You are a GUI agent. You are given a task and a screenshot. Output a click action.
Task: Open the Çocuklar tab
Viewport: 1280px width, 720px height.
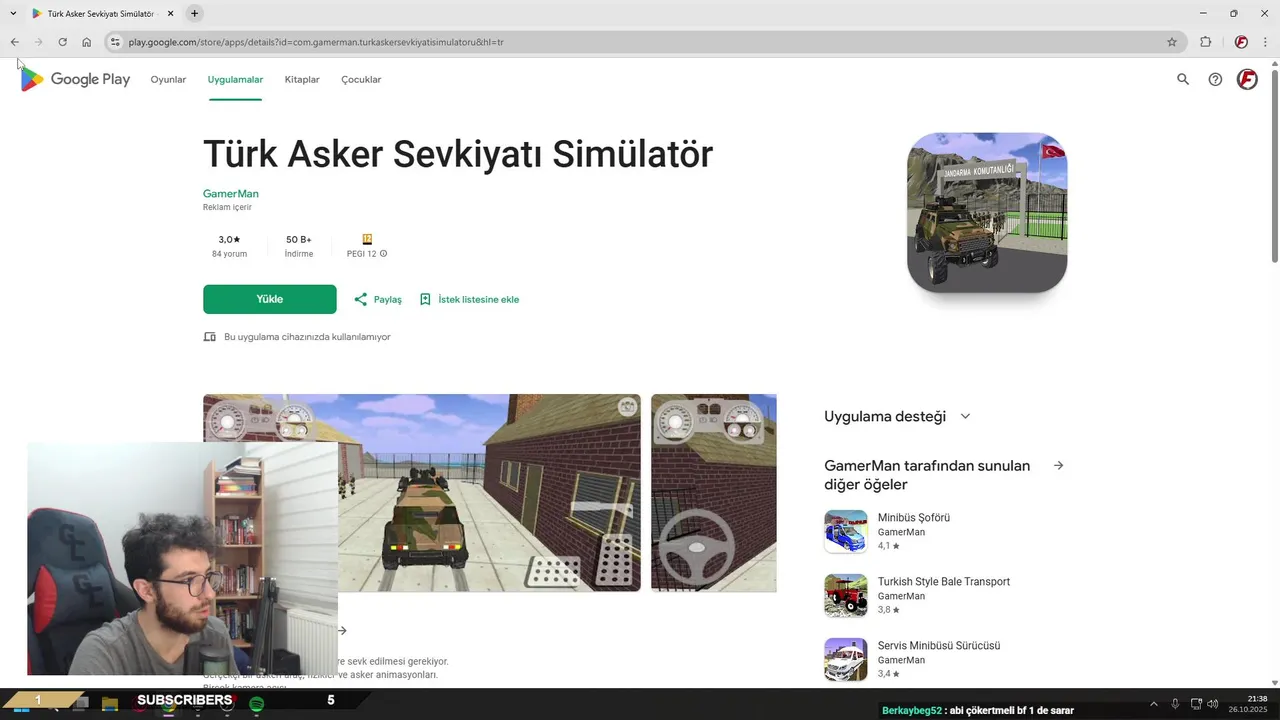tap(361, 79)
